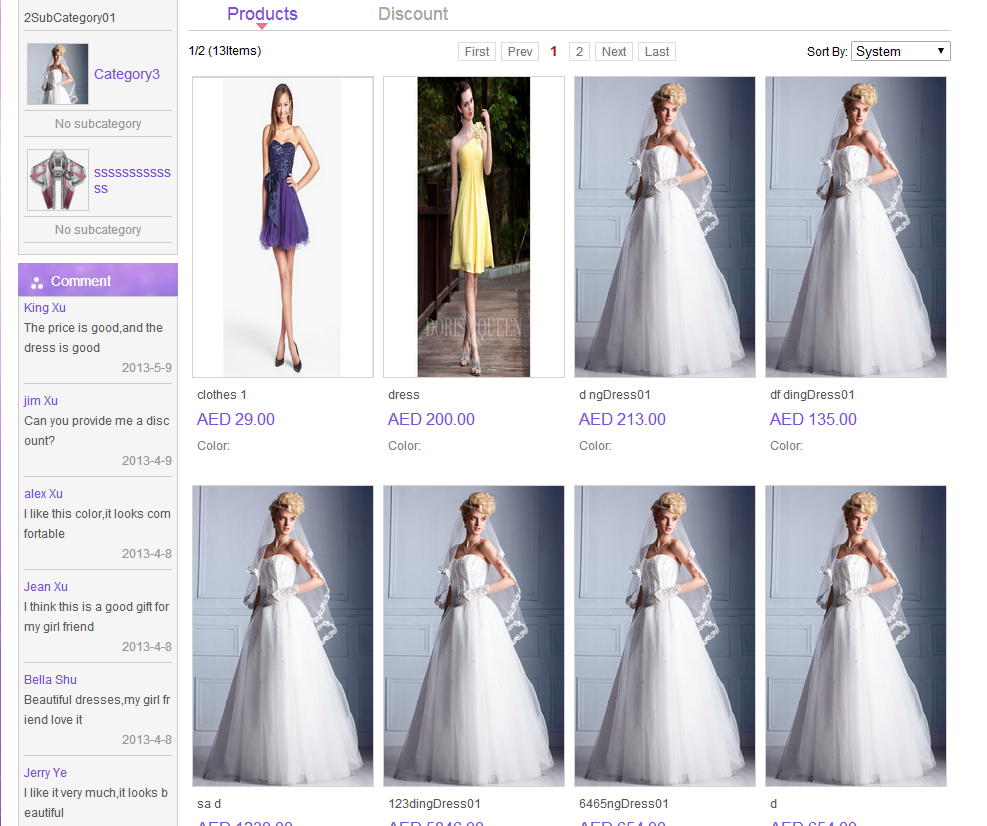The height and width of the screenshot is (826, 987).
Task: Jump to page 2
Action: click(x=579, y=51)
